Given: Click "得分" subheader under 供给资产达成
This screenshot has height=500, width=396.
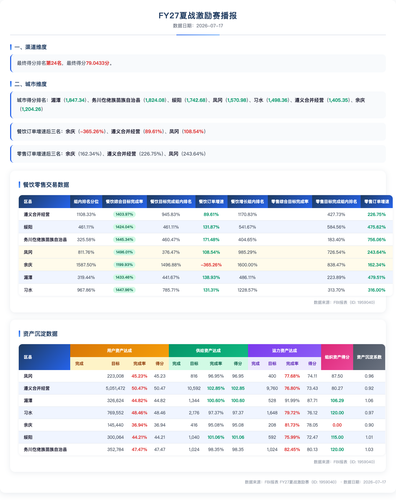Looking at the screenshot, I should [238, 363].
